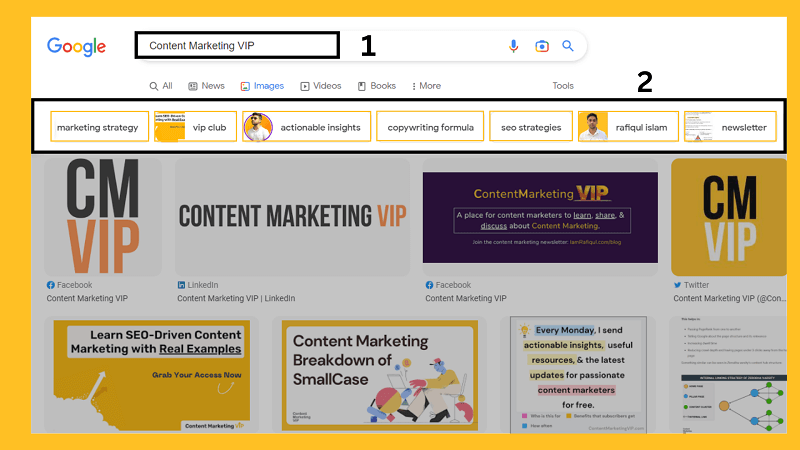The image size is (800, 450).
Task: Open the Tools options
Action: click(x=563, y=86)
